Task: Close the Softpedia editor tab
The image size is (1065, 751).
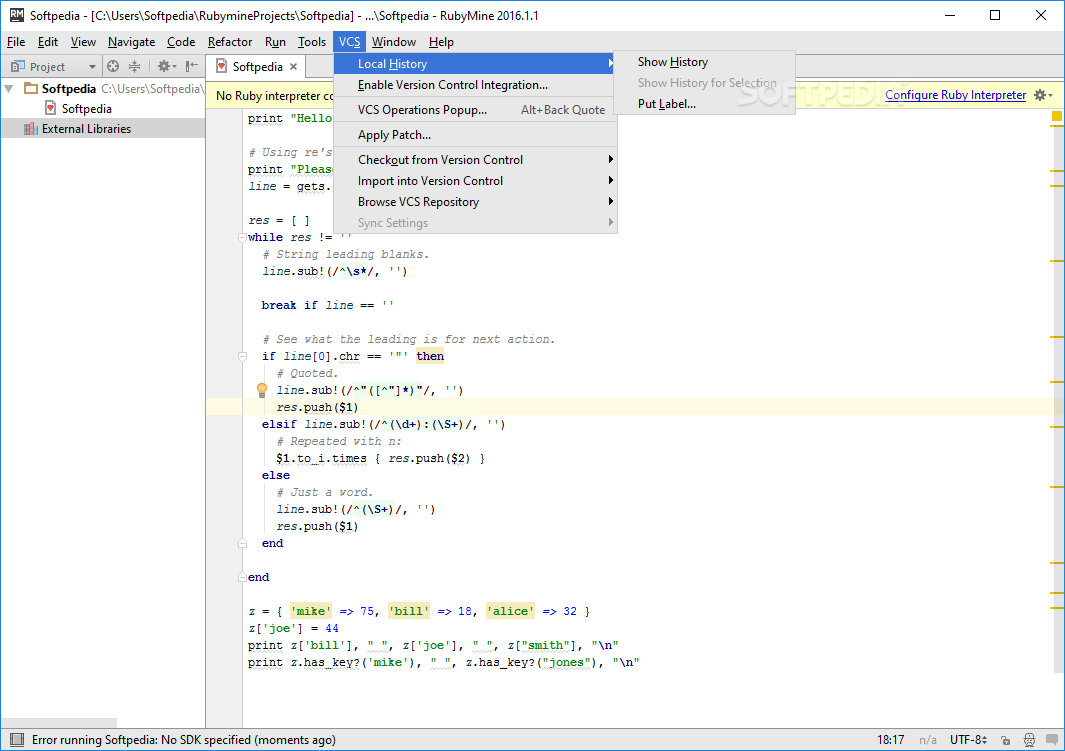Action: pos(293,67)
